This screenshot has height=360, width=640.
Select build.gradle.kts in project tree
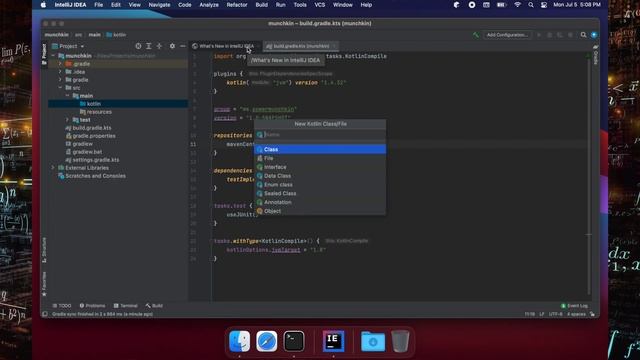pos(88,128)
